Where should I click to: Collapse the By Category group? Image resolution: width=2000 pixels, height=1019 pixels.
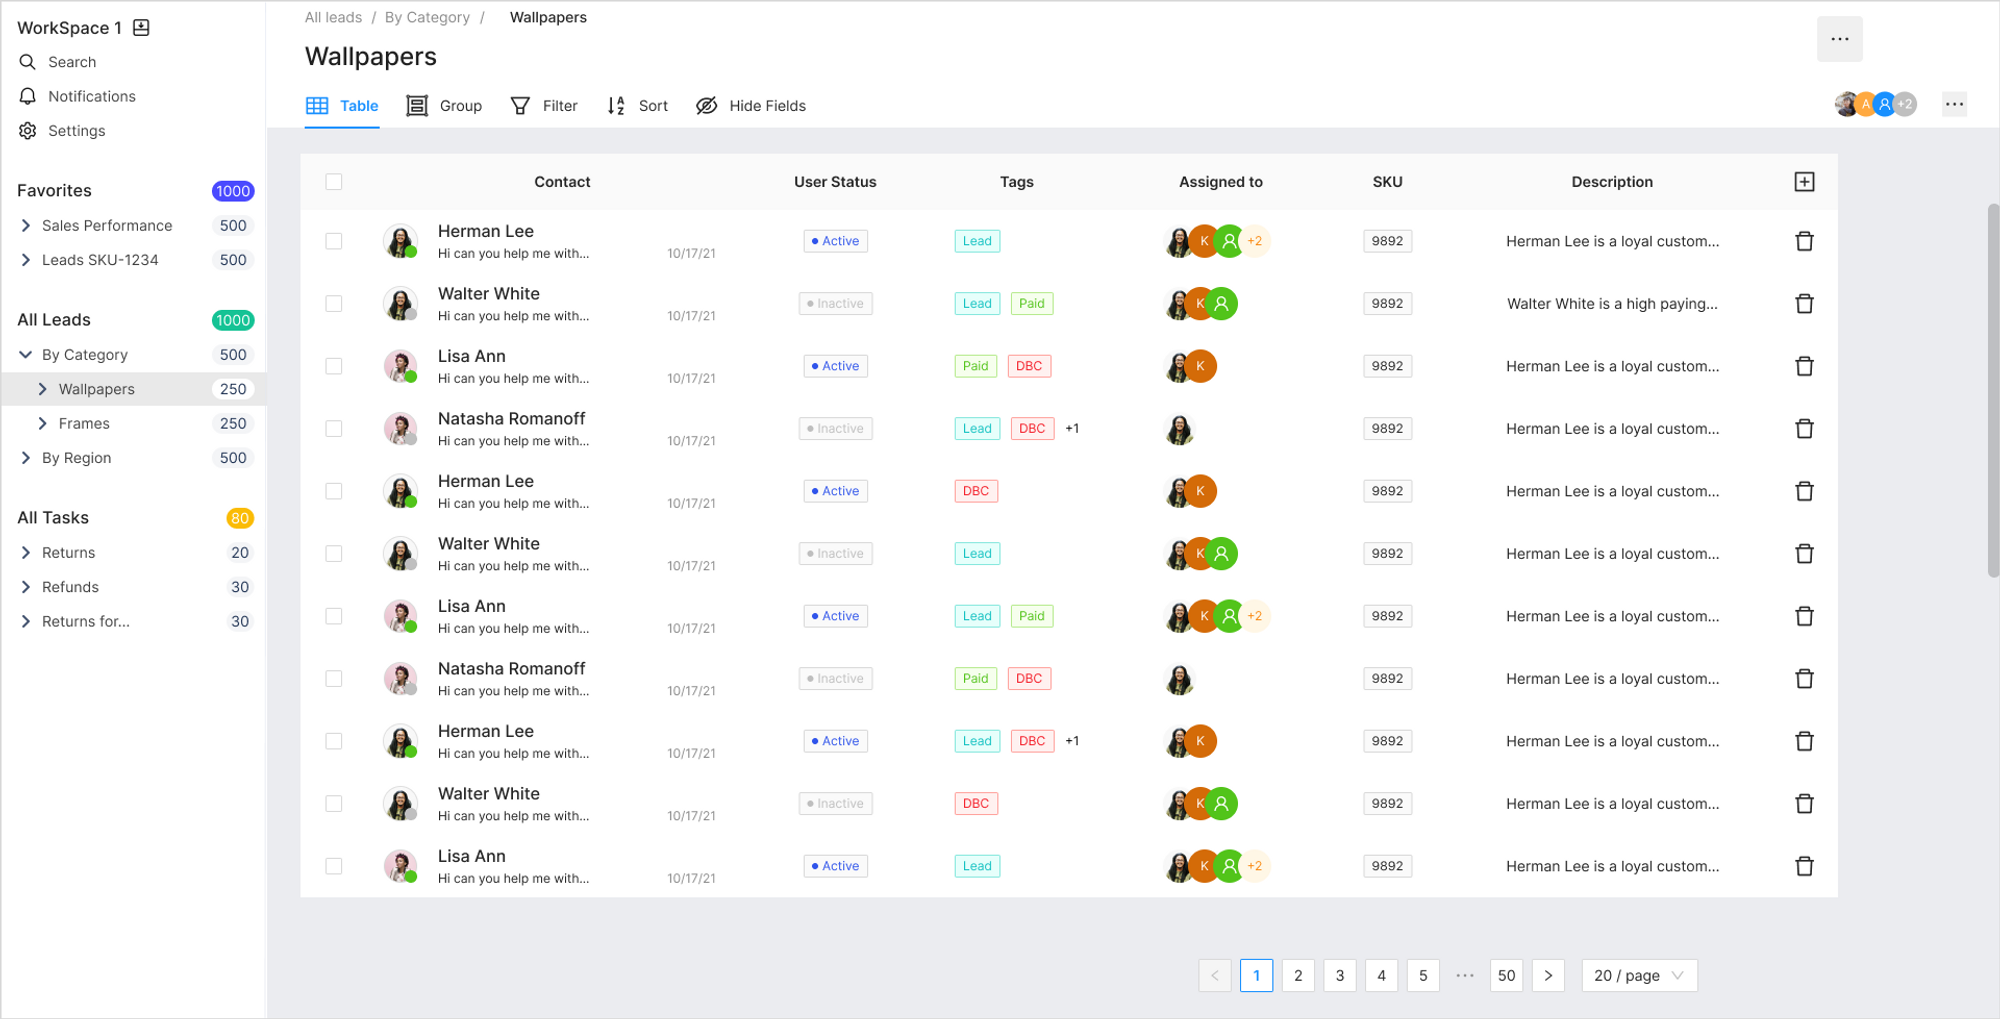pyautogui.click(x=26, y=355)
